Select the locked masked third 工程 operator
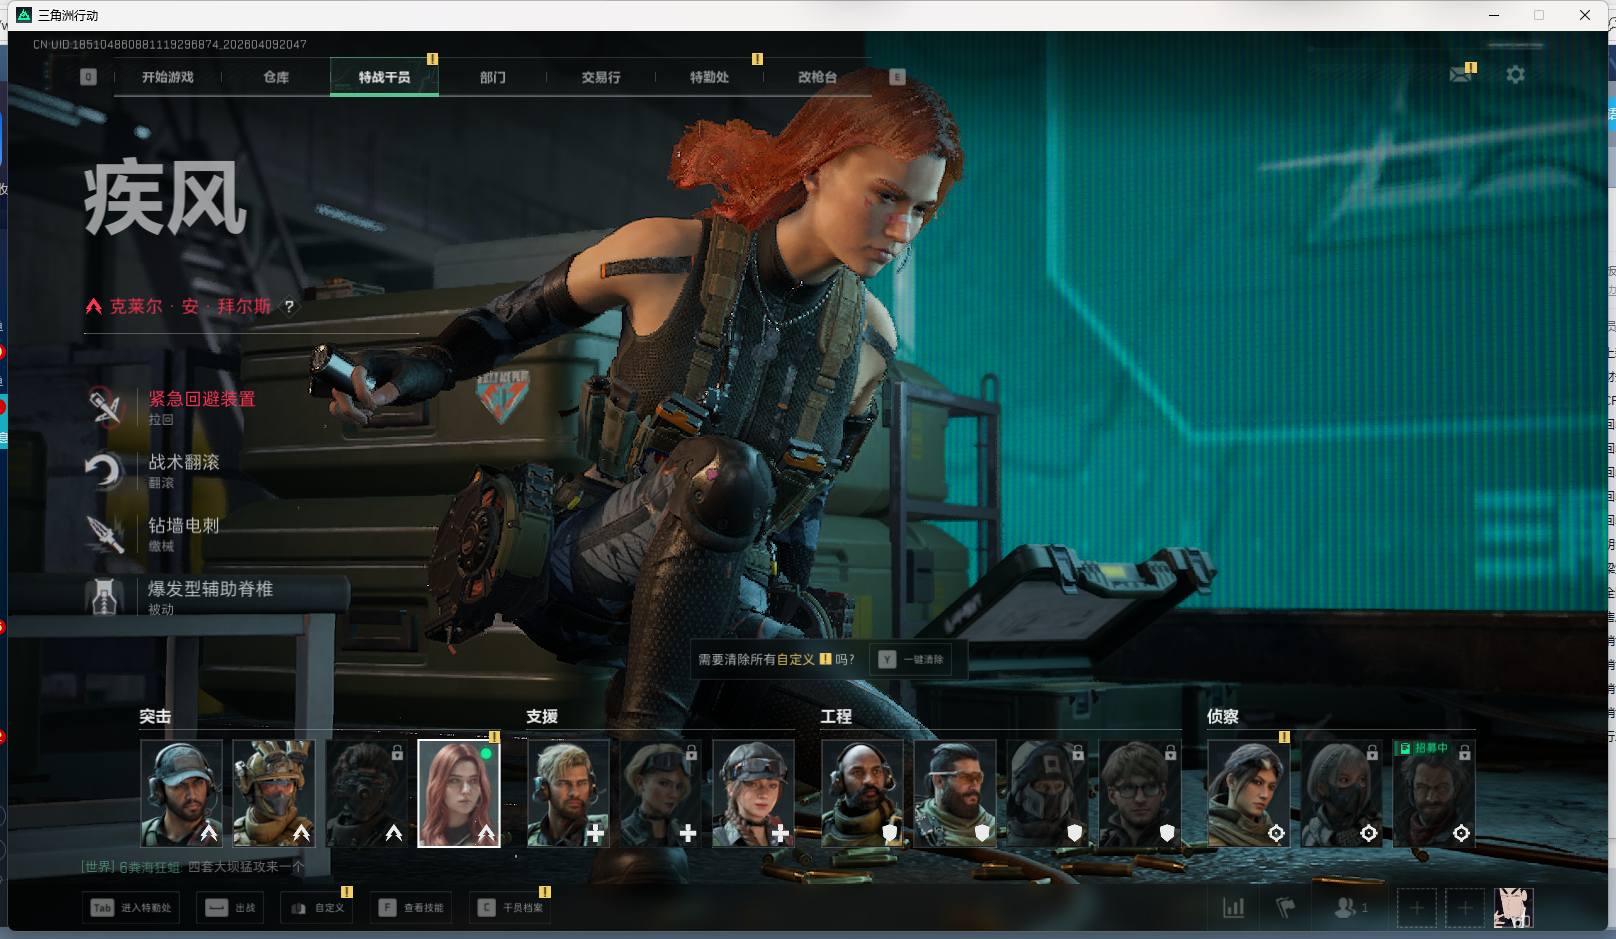Viewport: 1616px width, 939px height. click(1047, 794)
